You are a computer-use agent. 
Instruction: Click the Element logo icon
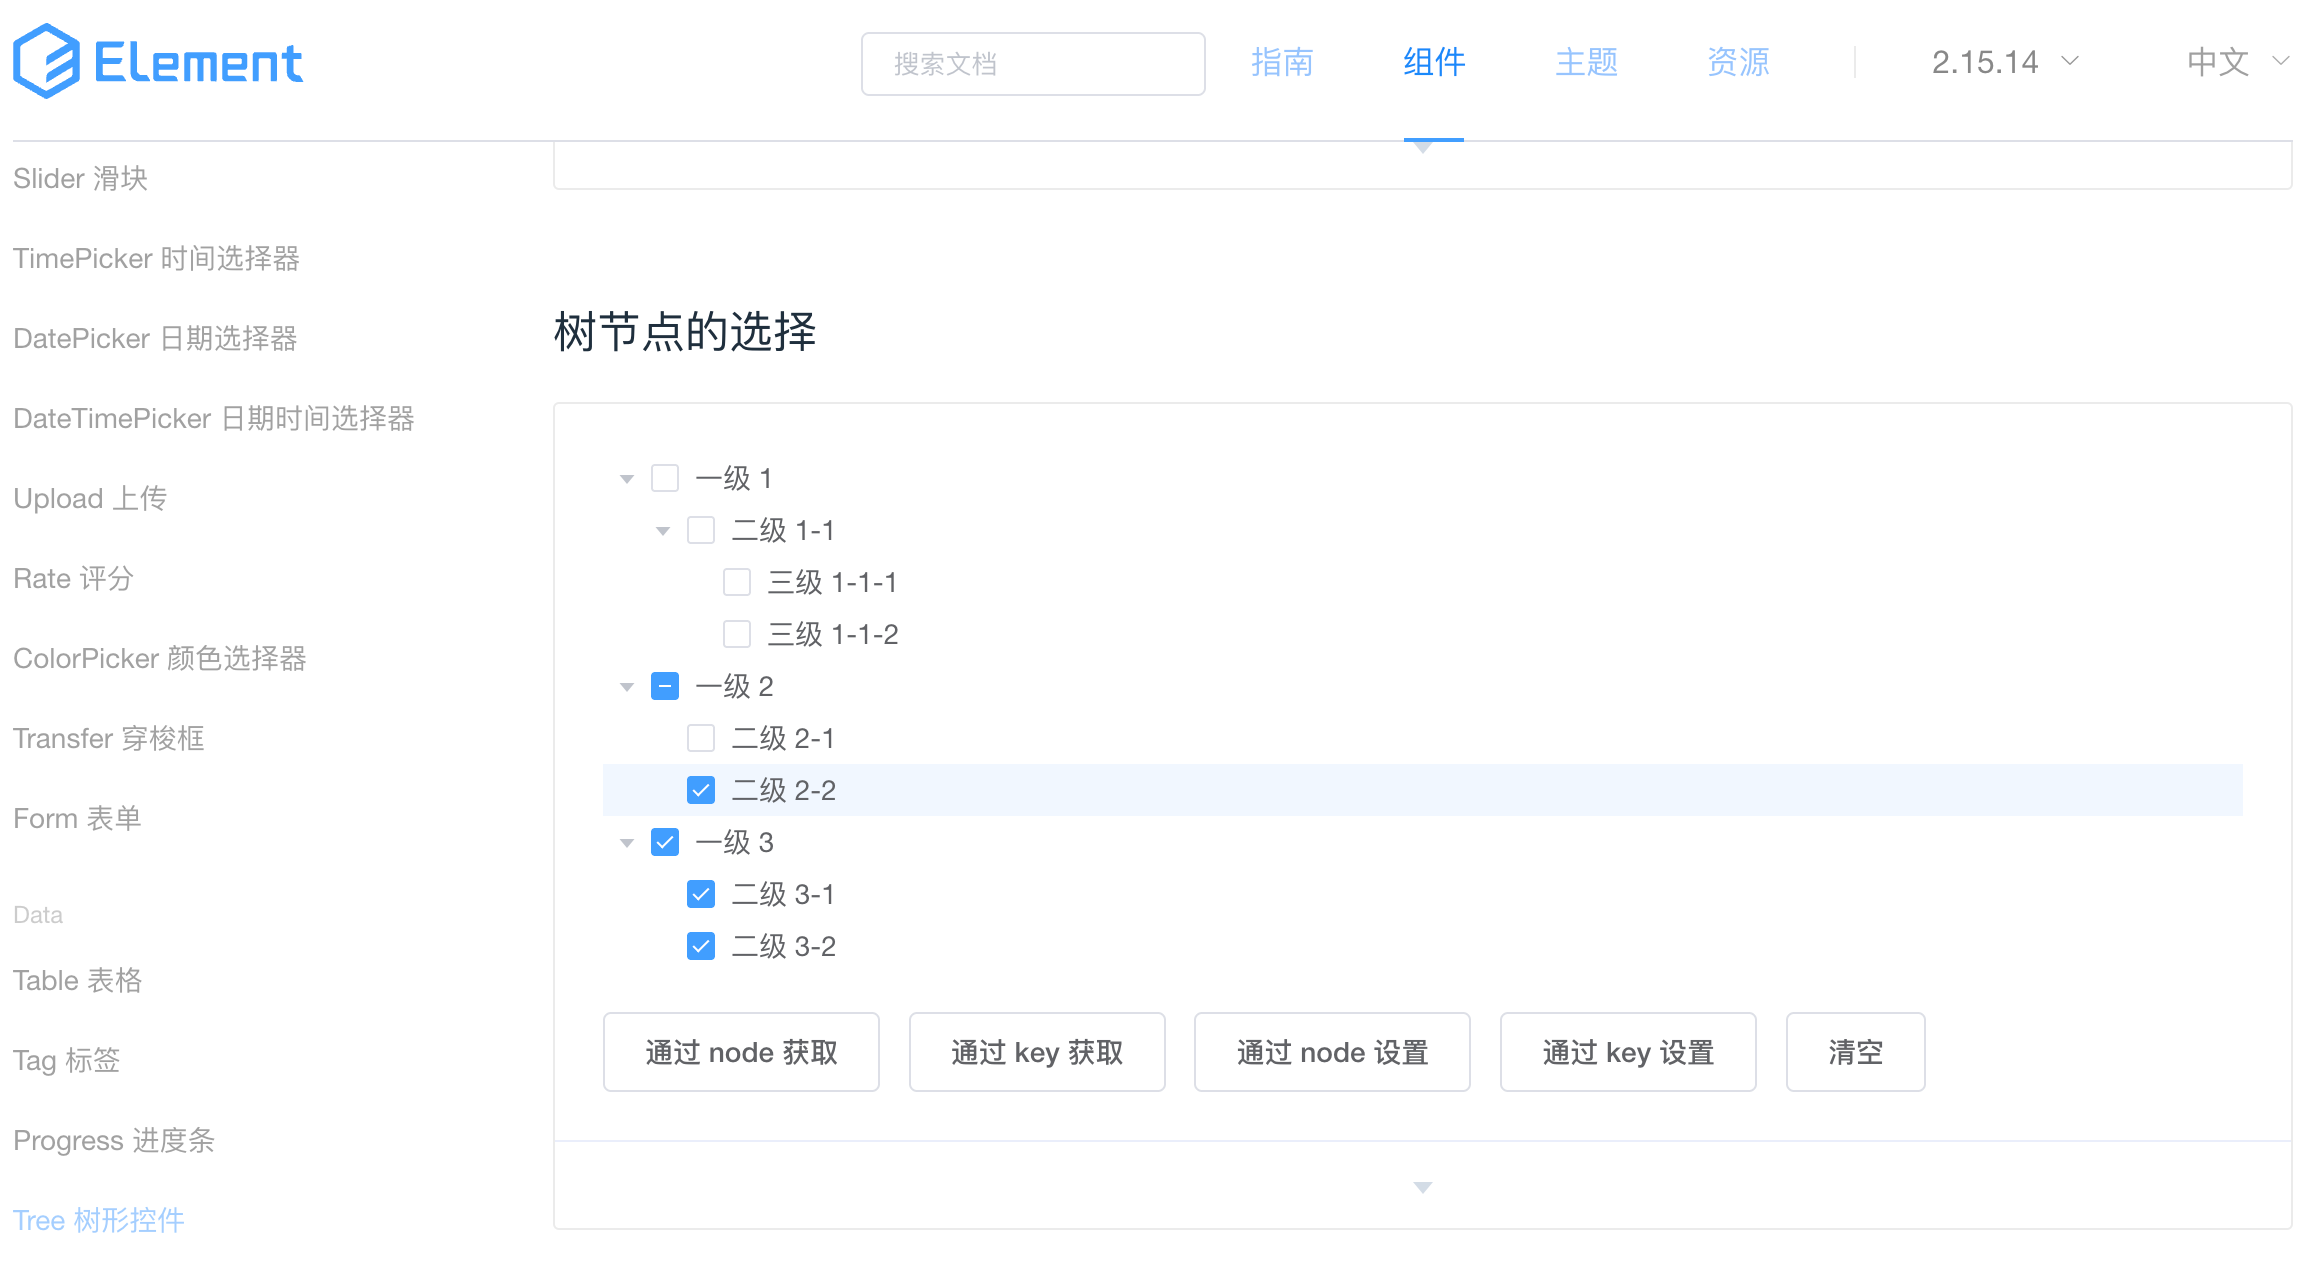[46, 62]
